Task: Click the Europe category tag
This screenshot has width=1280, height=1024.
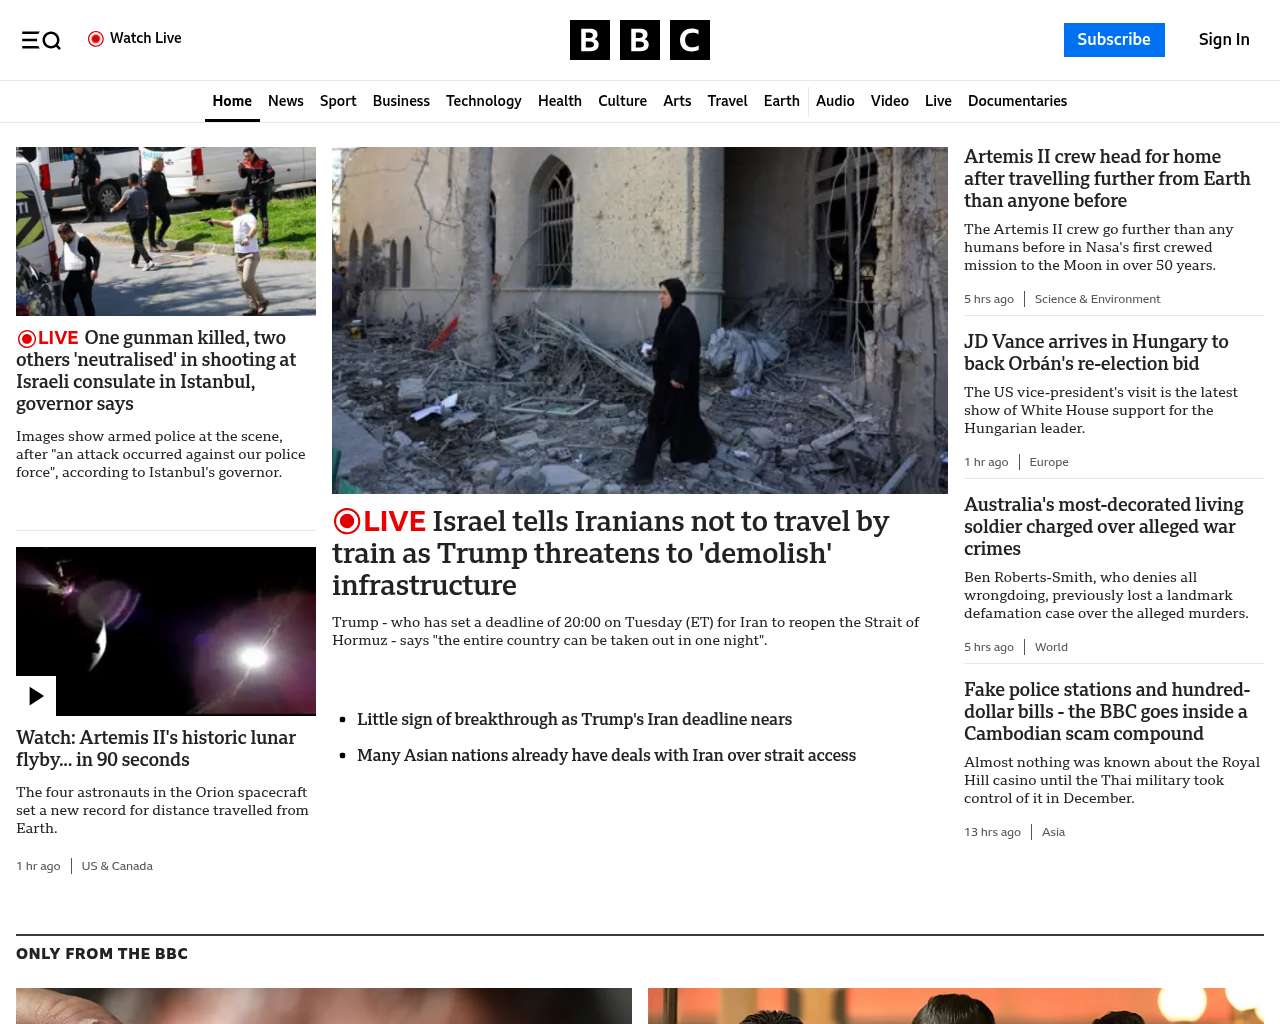Action: pos(1049,462)
